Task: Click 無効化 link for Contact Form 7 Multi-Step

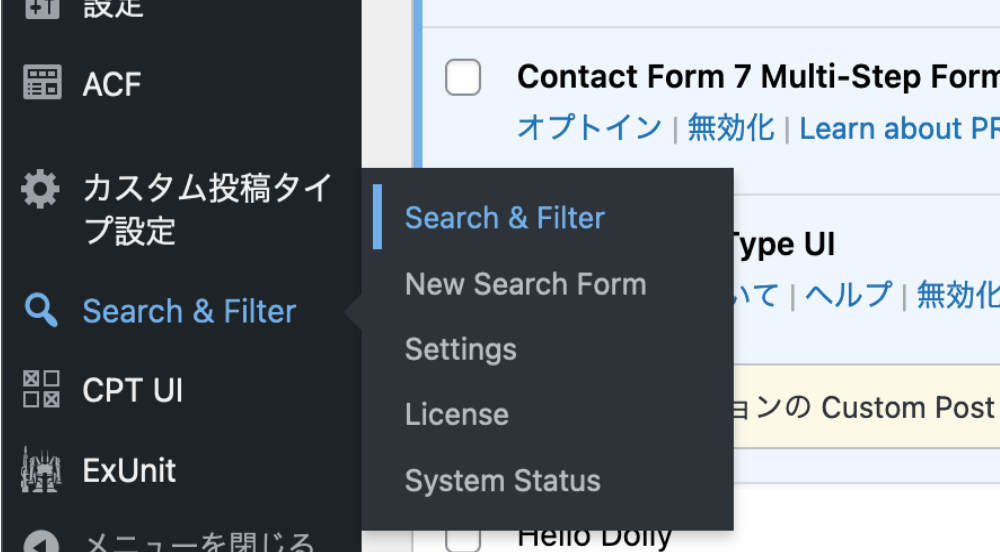Action: [730, 128]
